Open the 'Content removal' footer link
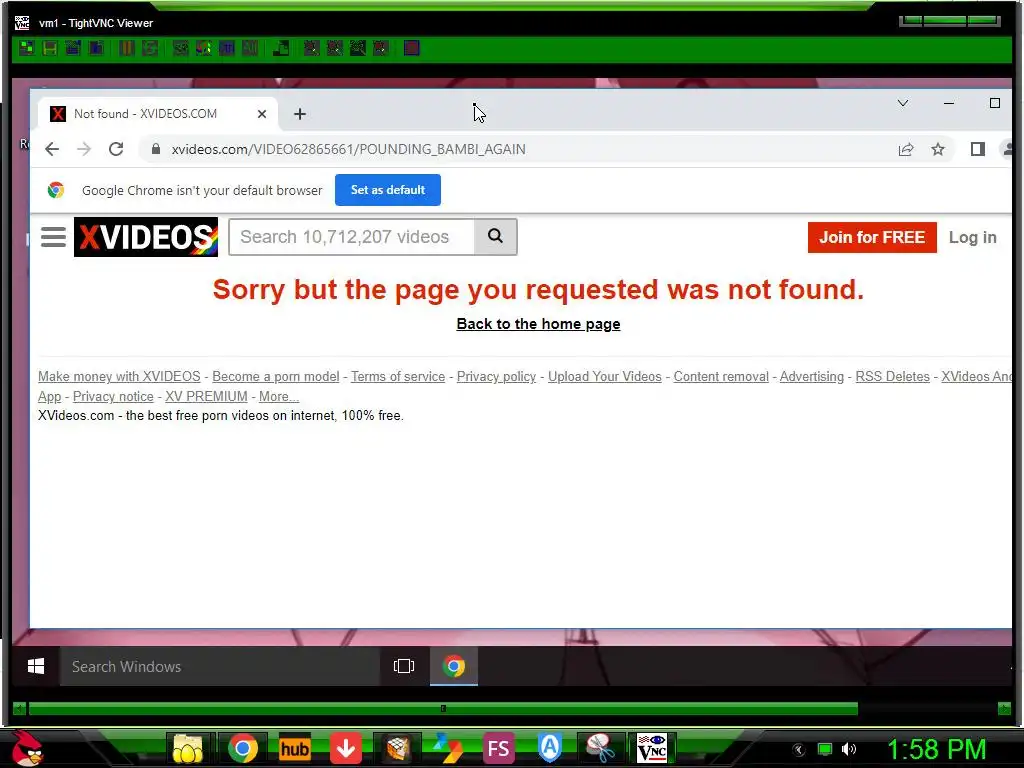This screenshot has width=1024, height=768. point(721,377)
